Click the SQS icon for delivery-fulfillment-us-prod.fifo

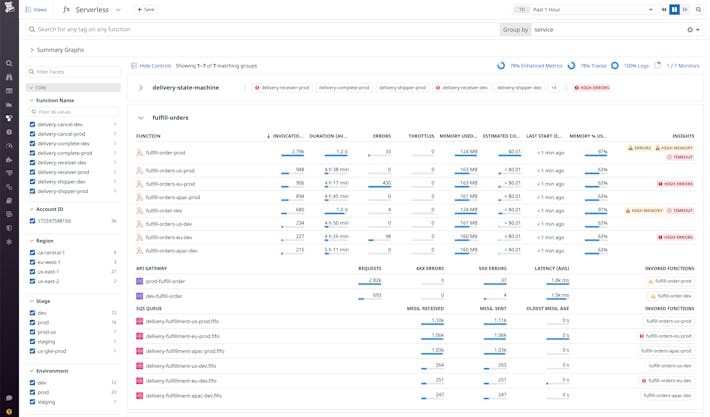[140, 321]
